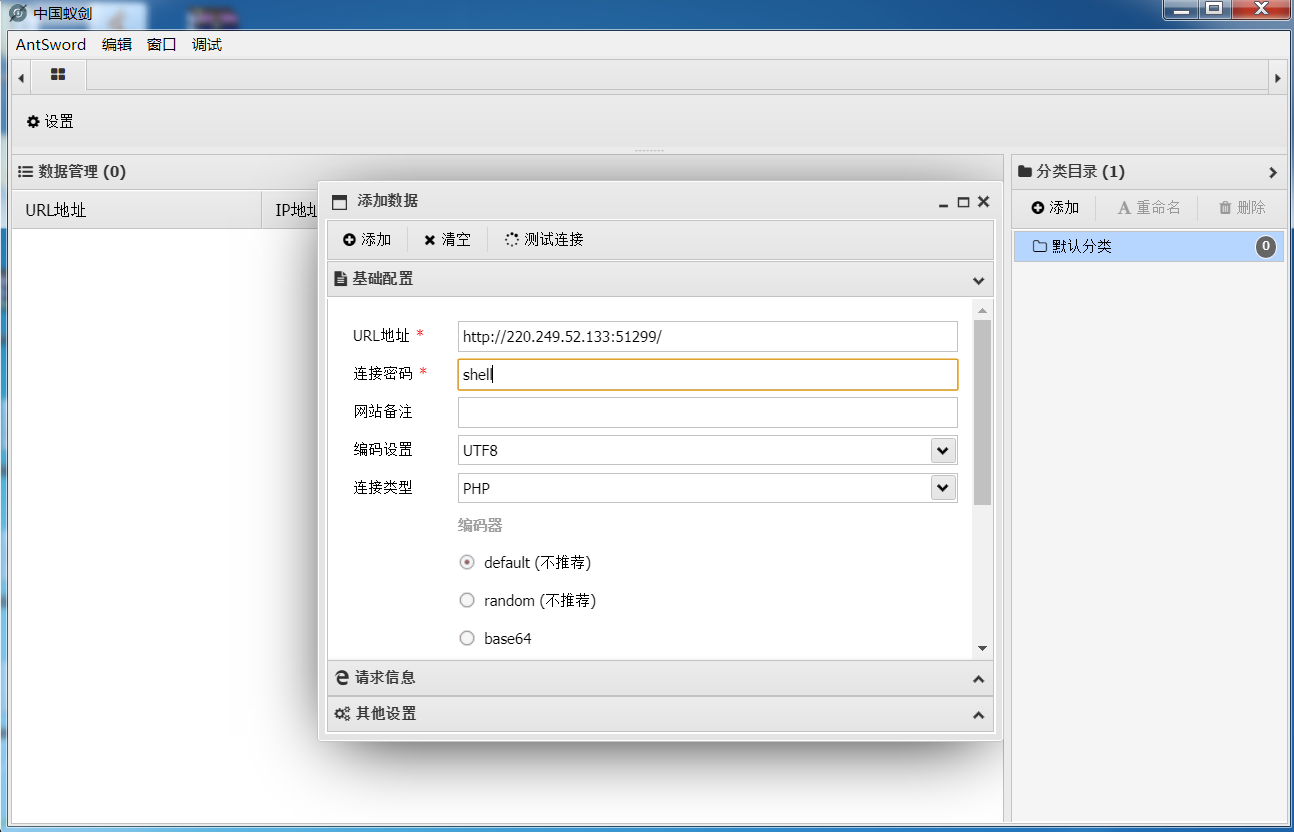Open 设置 with the gear icon
Screen dimensions: 1294x832
[x=50, y=121]
